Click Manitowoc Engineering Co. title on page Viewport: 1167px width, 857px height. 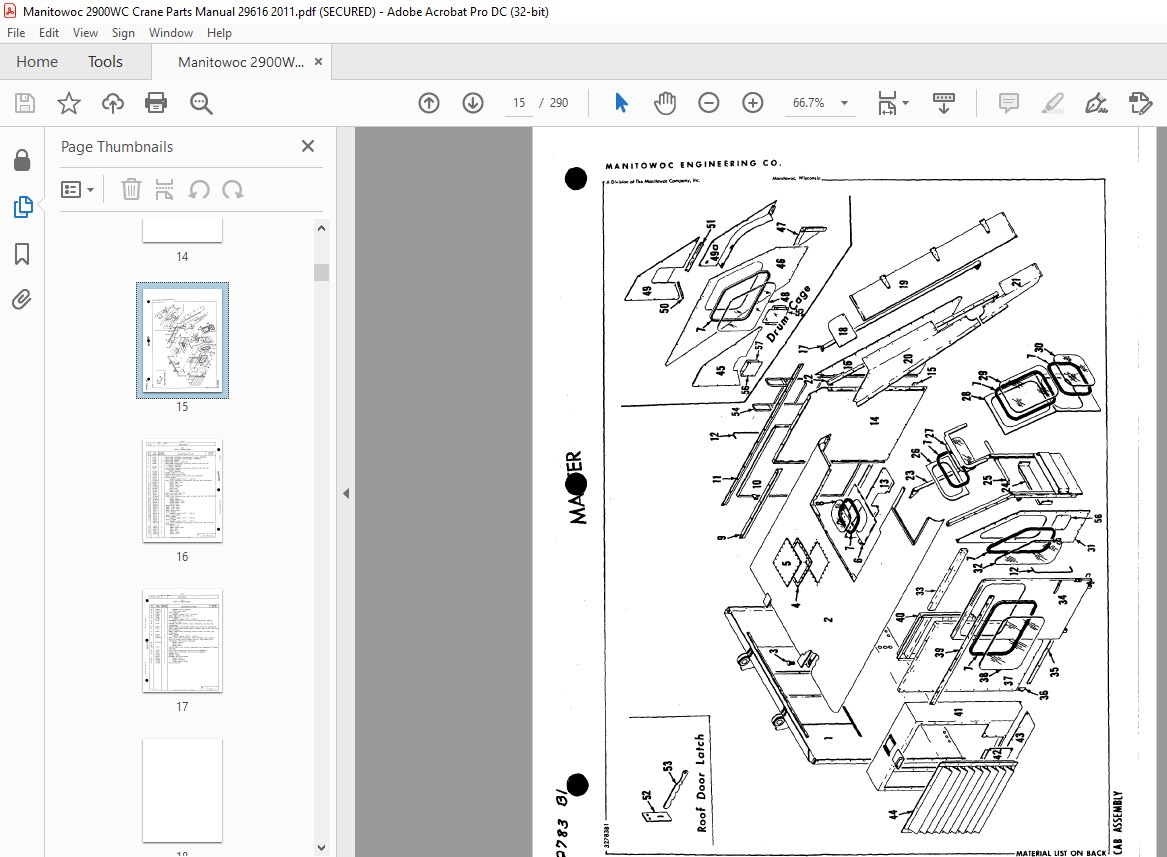[x=693, y=164]
